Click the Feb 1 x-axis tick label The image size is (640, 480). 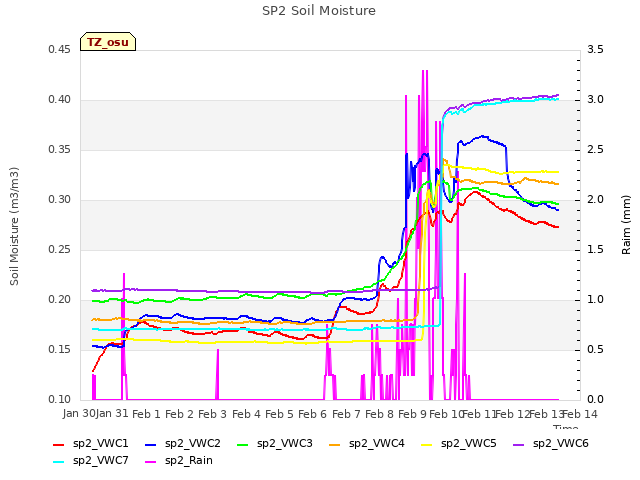(x=147, y=414)
